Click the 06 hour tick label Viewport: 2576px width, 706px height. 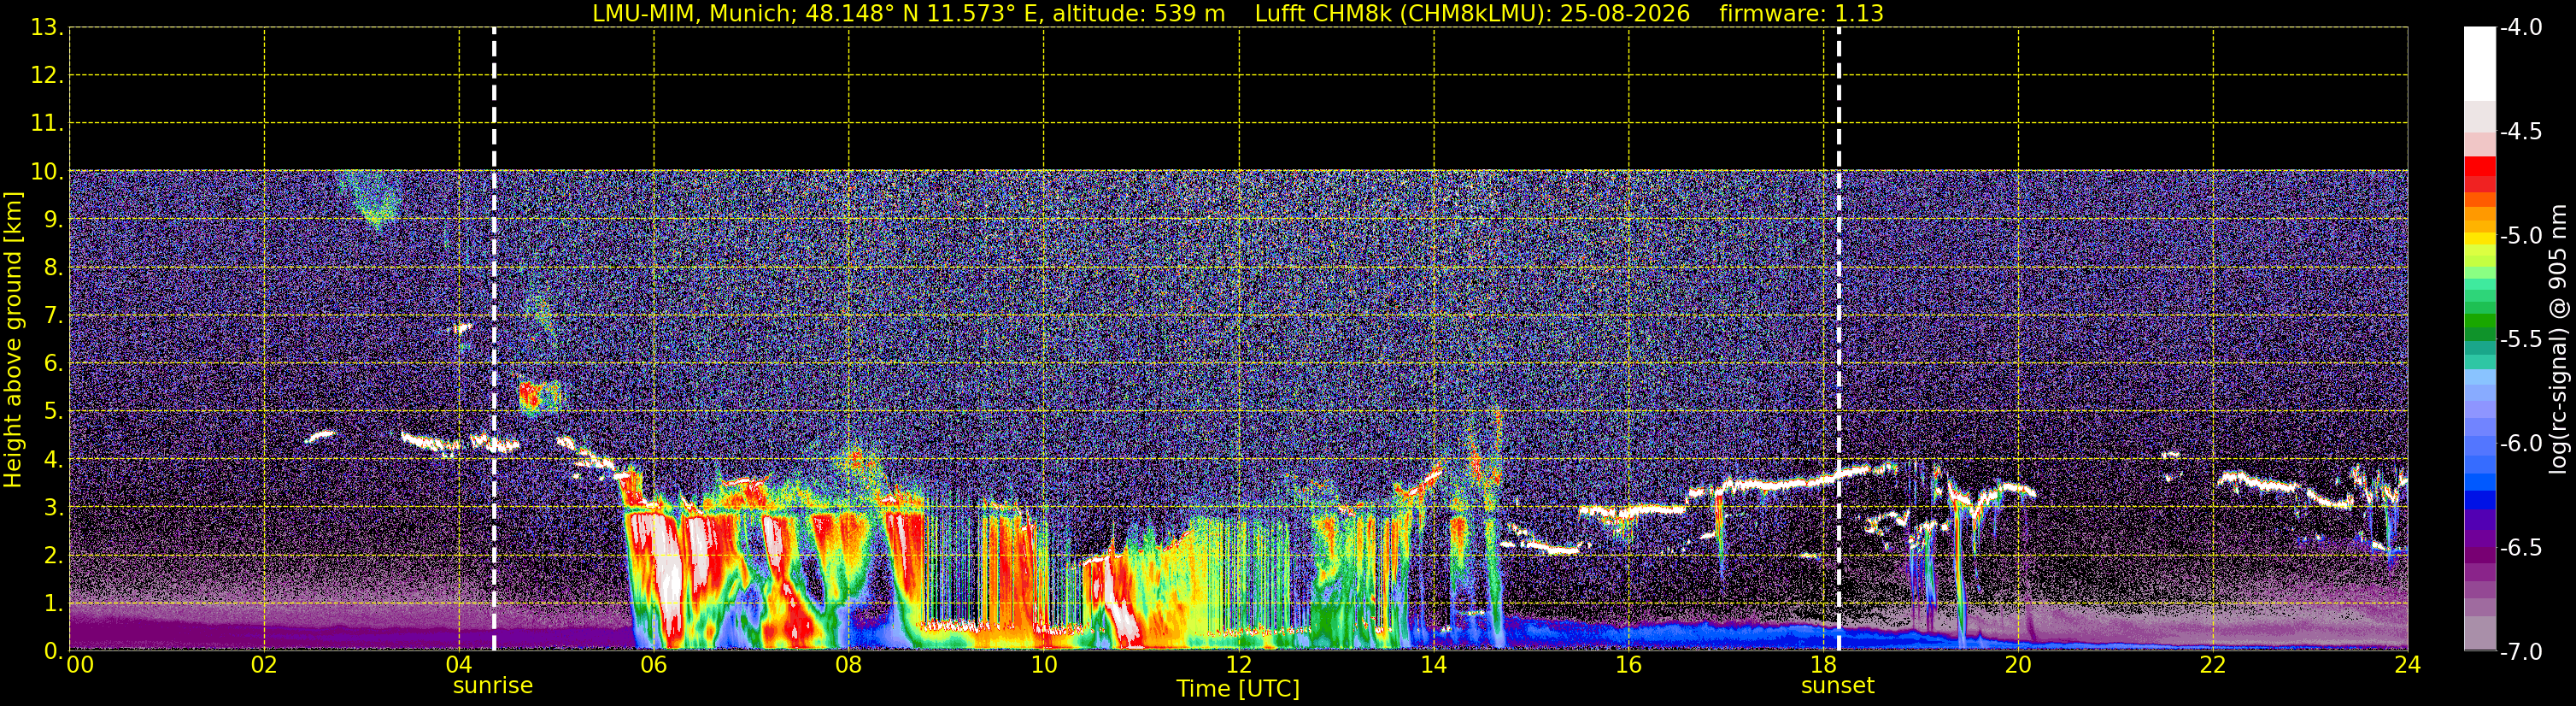click(653, 665)
